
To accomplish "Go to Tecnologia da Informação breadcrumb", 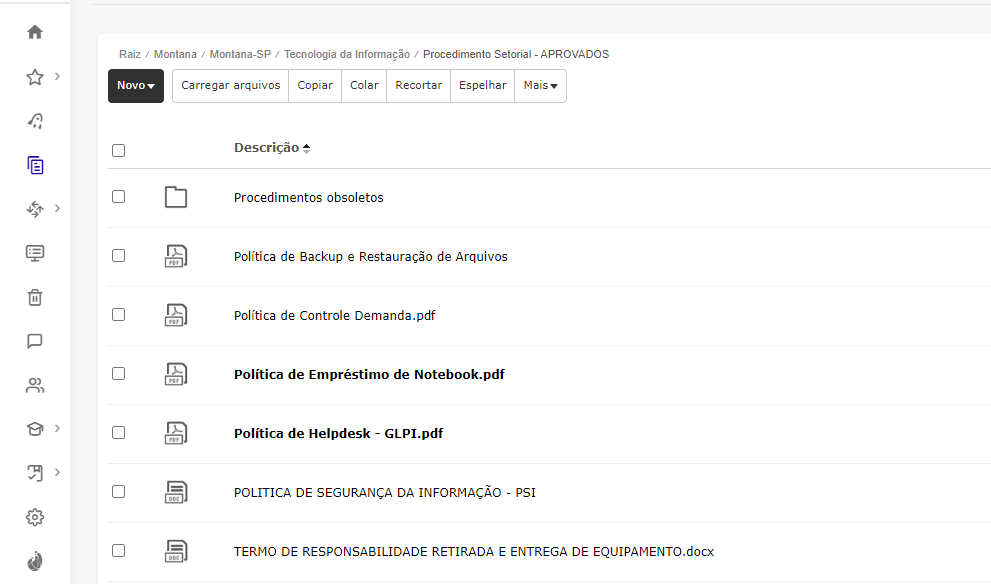I will [x=347, y=54].
